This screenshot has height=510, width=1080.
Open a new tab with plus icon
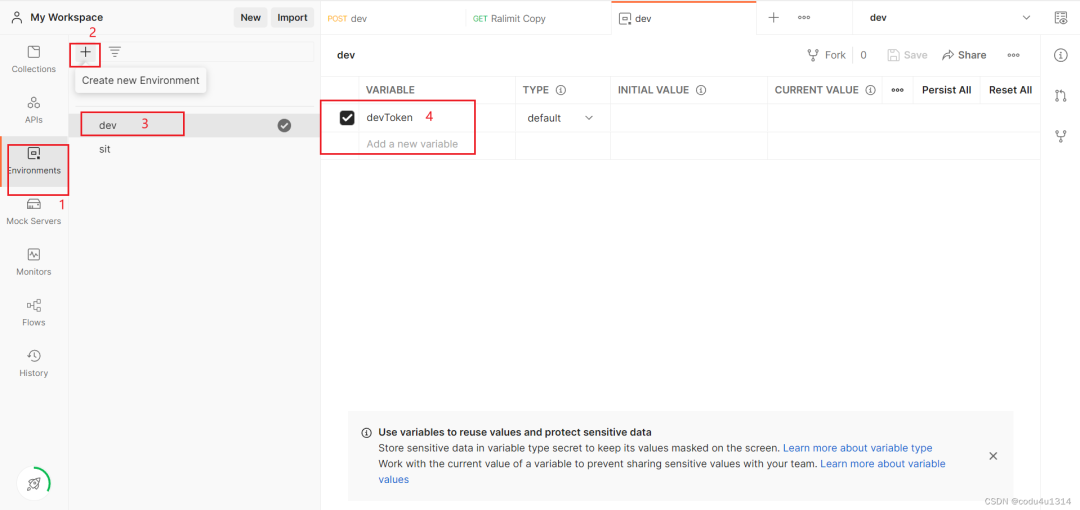(x=773, y=18)
